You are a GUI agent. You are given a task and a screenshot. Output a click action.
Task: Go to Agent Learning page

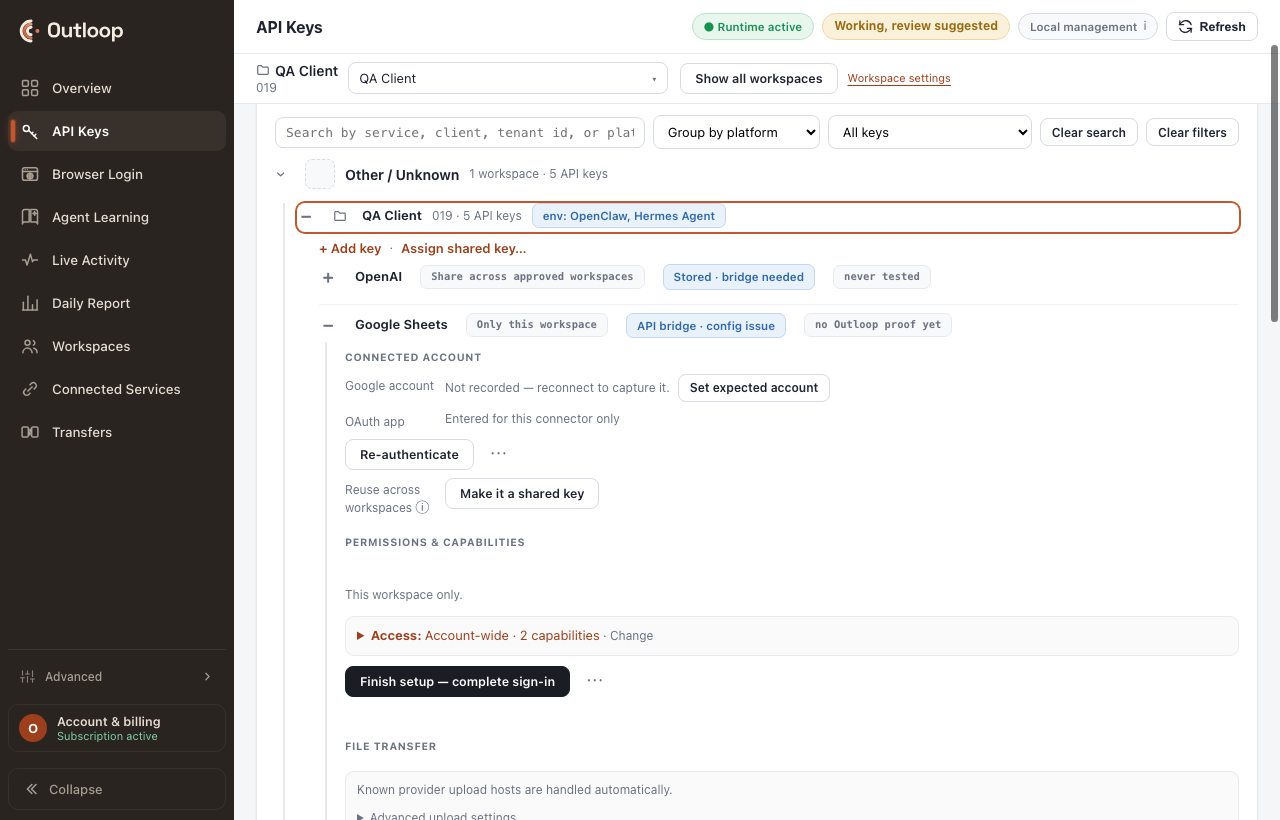coord(117,217)
